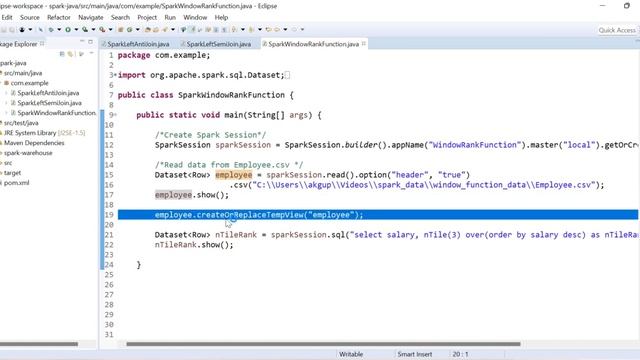Screen dimensions: 640x360
Task: Open the External Tools dropdown arrow
Action: 111,29
